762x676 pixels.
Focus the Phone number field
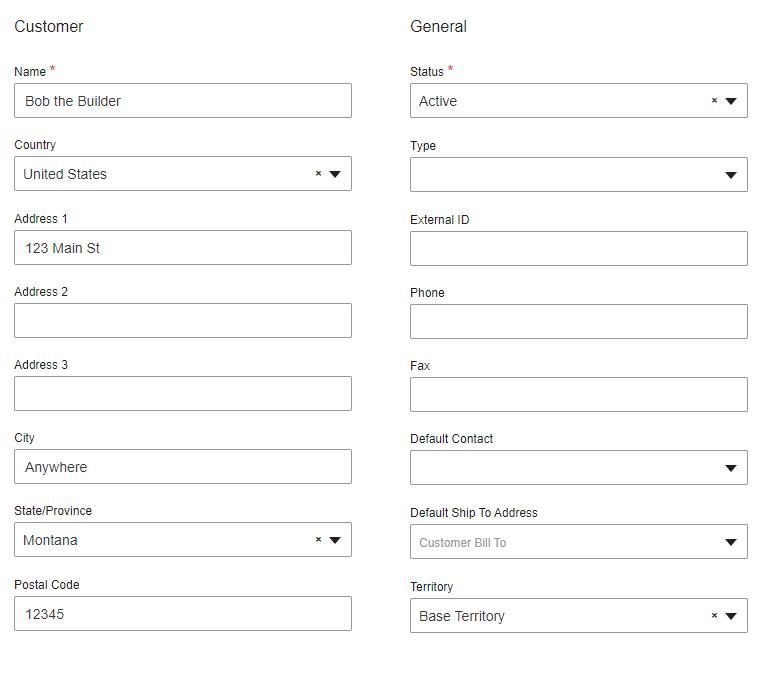pos(578,322)
